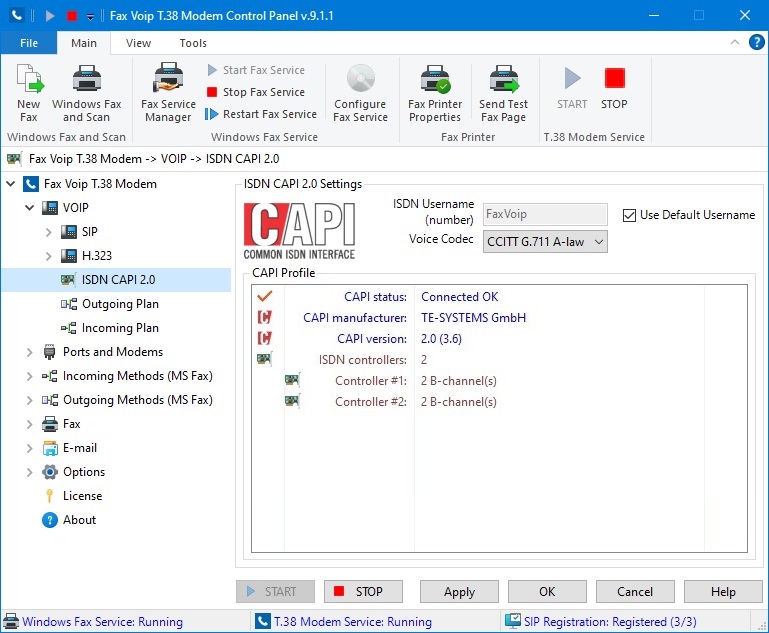Open Configure Fax Service
This screenshot has height=633, width=769.
(360, 93)
